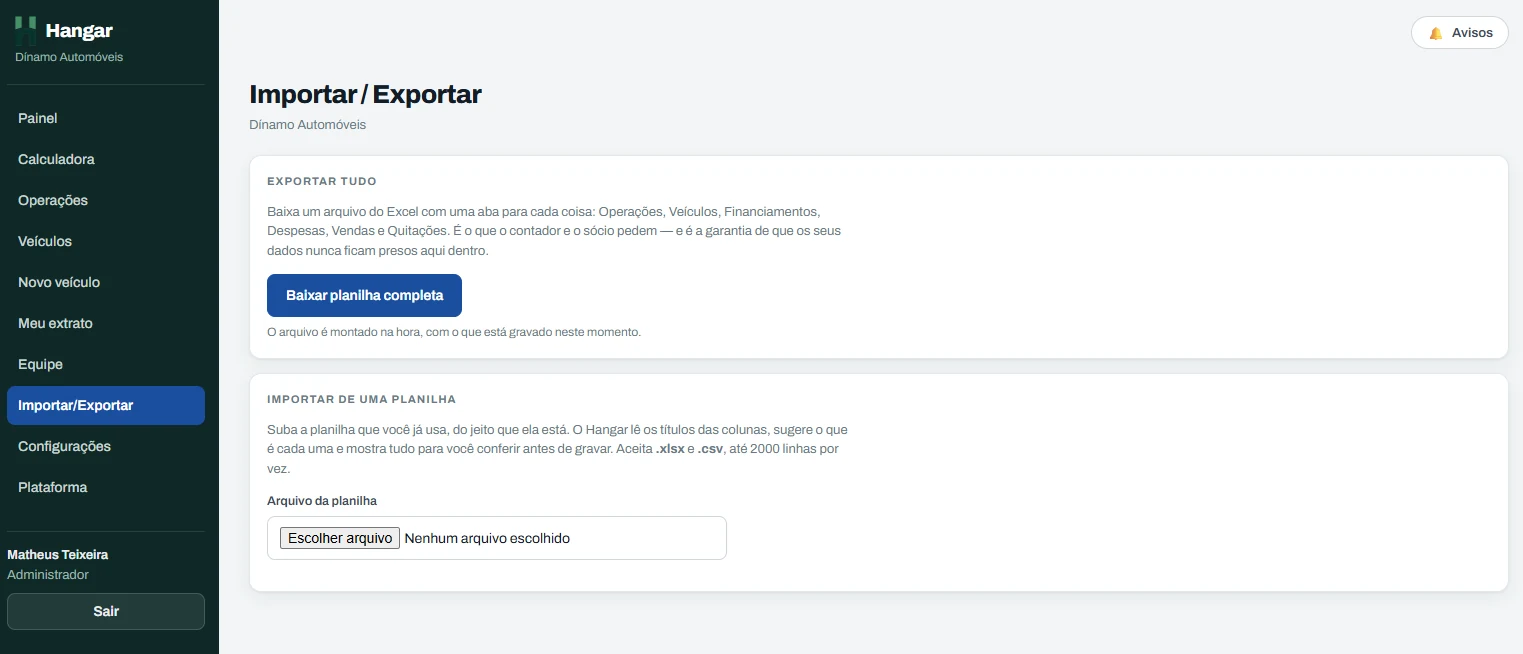The width and height of the screenshot is (1523, 654).
Task: Click the Matheus Teixeira user name
Action: coord(58,554)
